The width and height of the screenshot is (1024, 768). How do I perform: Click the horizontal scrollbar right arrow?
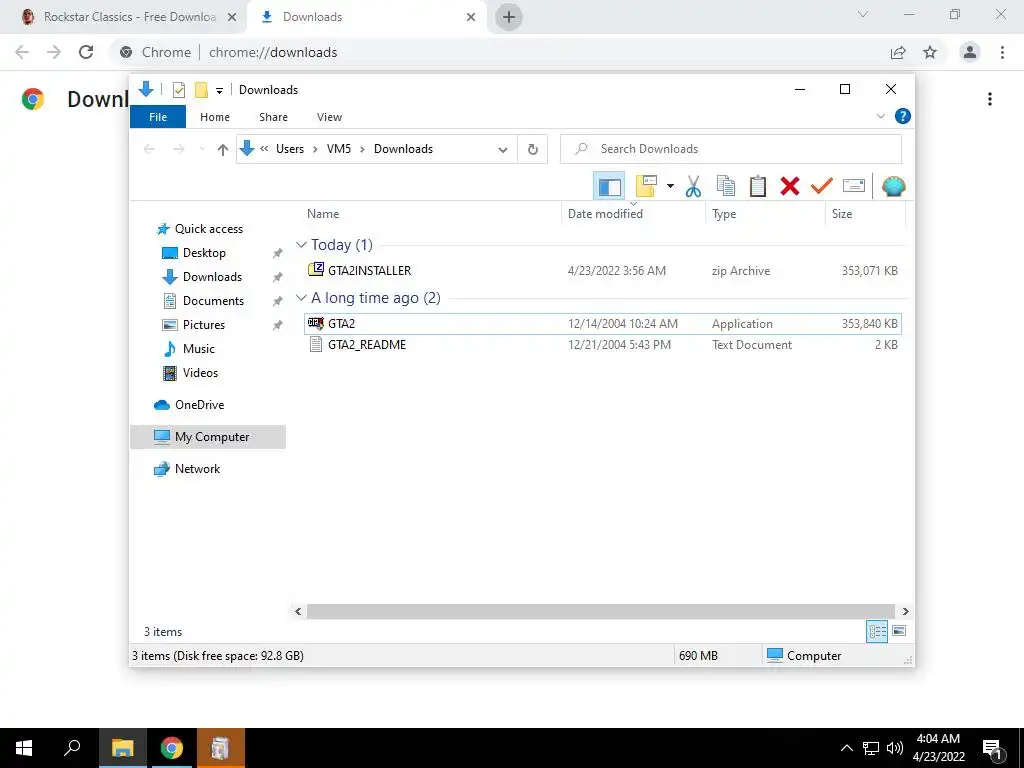[905, 612]
